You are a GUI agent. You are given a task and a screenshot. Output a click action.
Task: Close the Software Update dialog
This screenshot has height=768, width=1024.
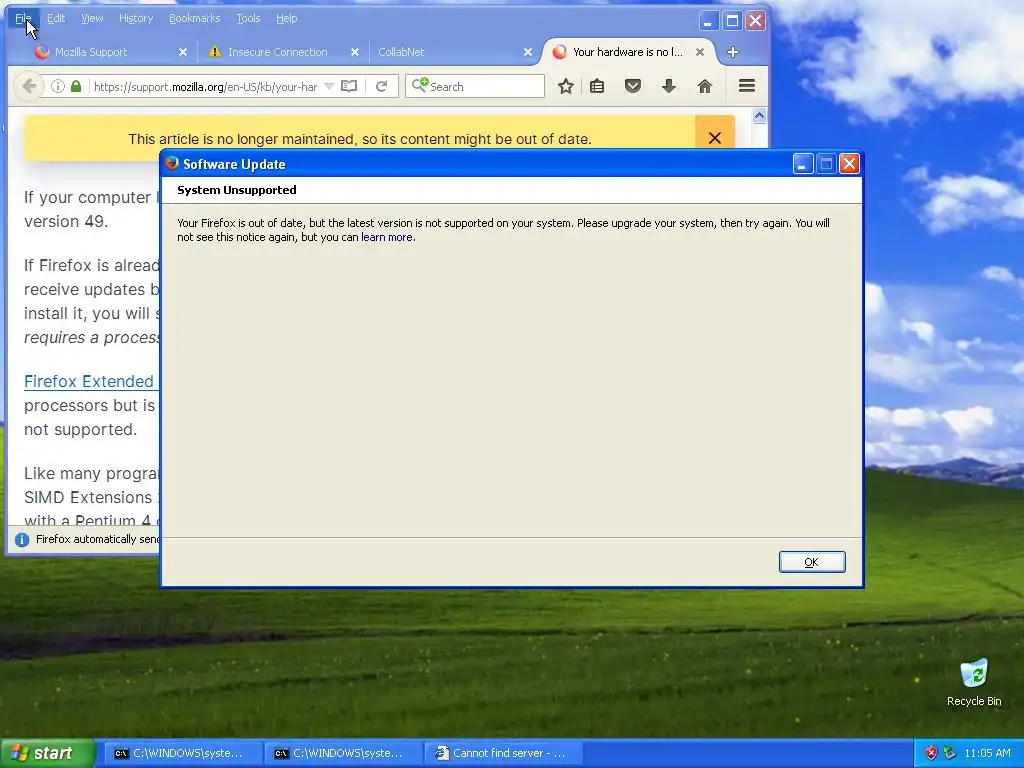(849, 164)
